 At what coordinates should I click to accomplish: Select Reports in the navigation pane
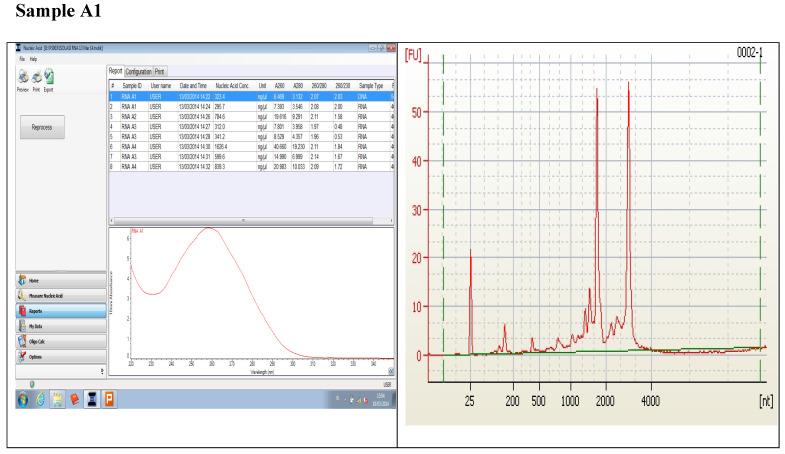click(x=61, y=311)
